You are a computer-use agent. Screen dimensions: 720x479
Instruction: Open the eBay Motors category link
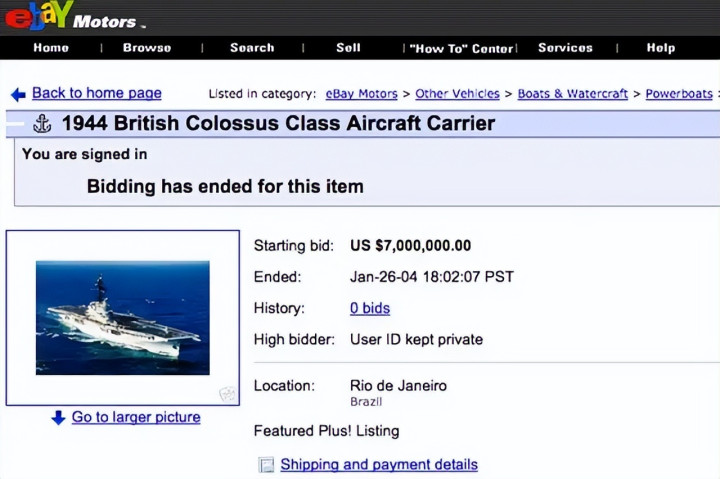(361, 94)
